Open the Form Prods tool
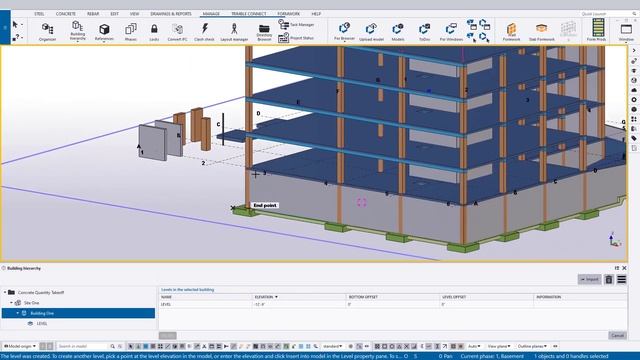The width and height of the screenshot is (640, 360). 596,30
